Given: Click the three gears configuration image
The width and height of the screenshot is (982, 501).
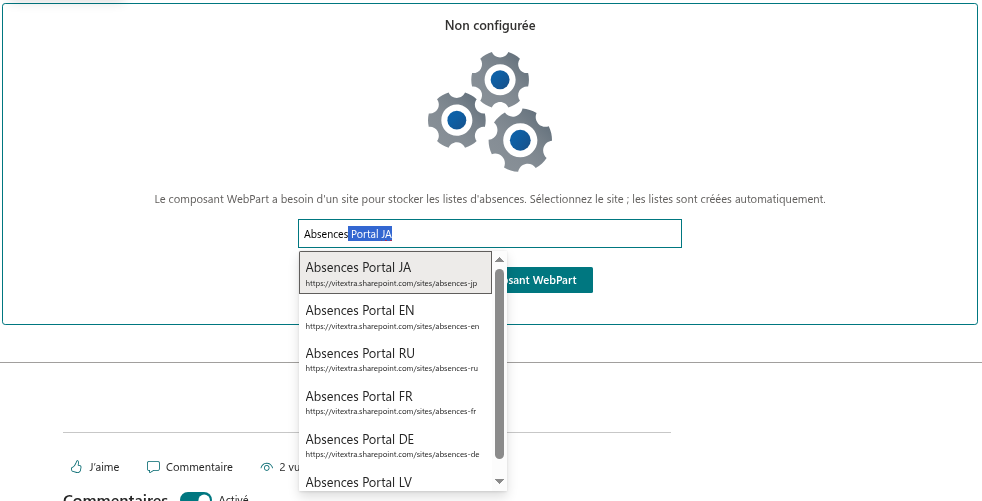Looking at the screenshot, I should (x=490, y=111).
